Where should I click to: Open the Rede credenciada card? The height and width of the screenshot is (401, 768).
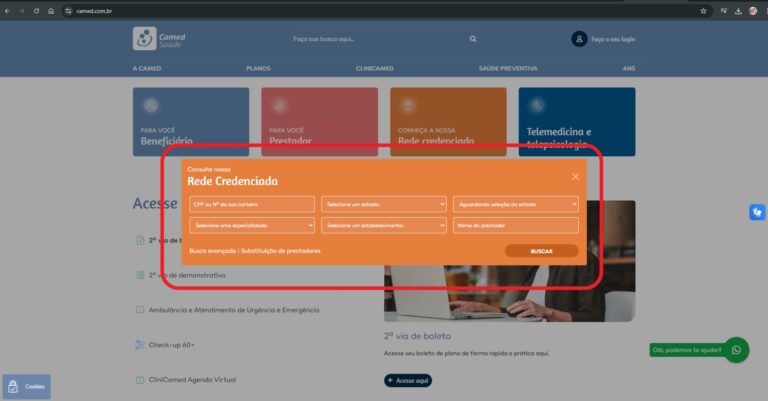[x=448, y=122]
